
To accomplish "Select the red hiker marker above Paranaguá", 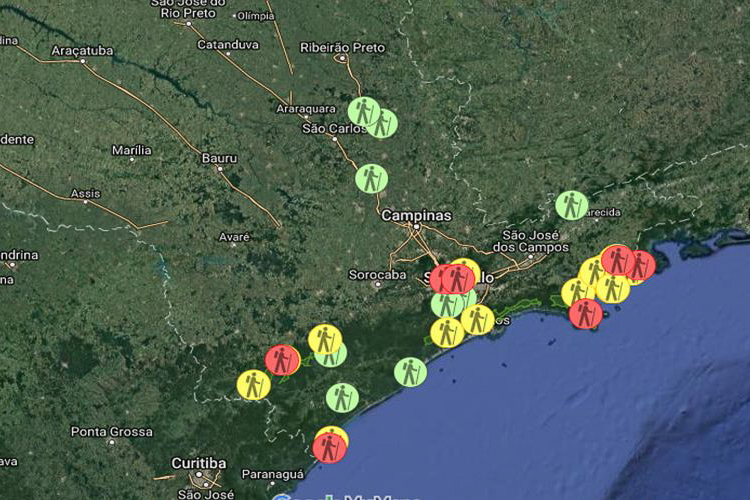I will click(x=329, y=447).
